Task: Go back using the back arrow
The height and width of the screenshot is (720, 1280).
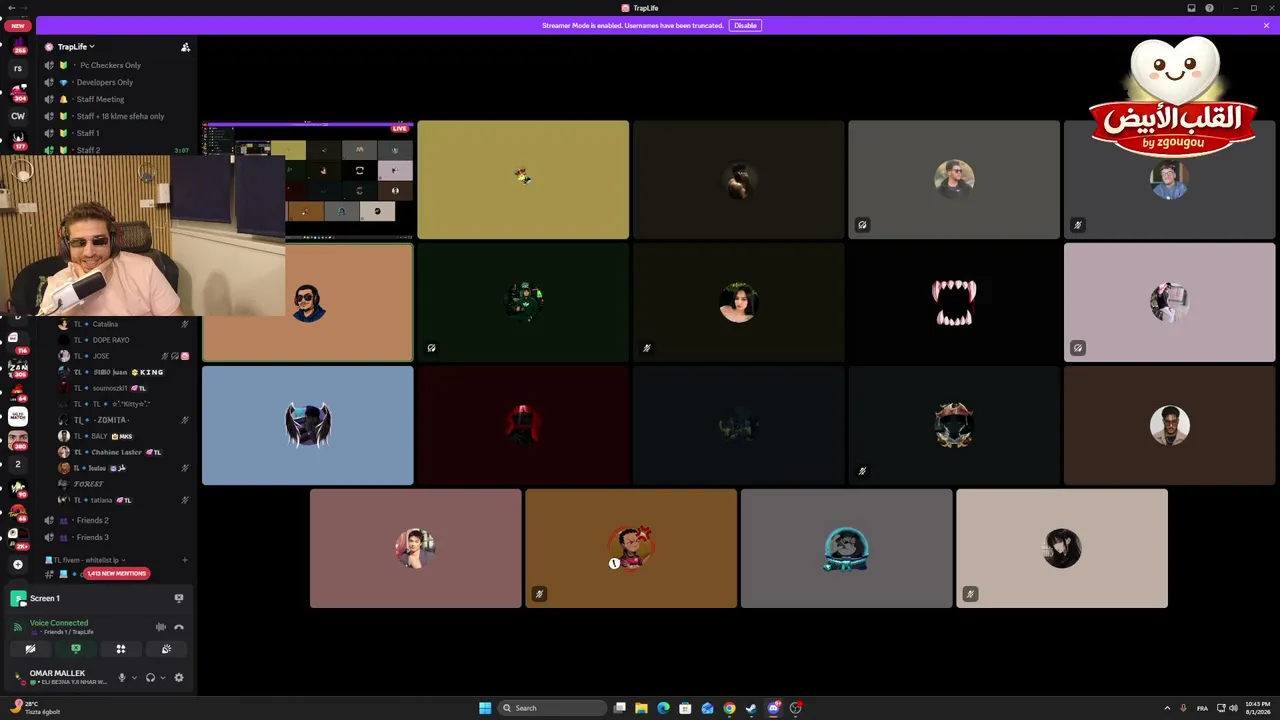Action: [10, 8]
